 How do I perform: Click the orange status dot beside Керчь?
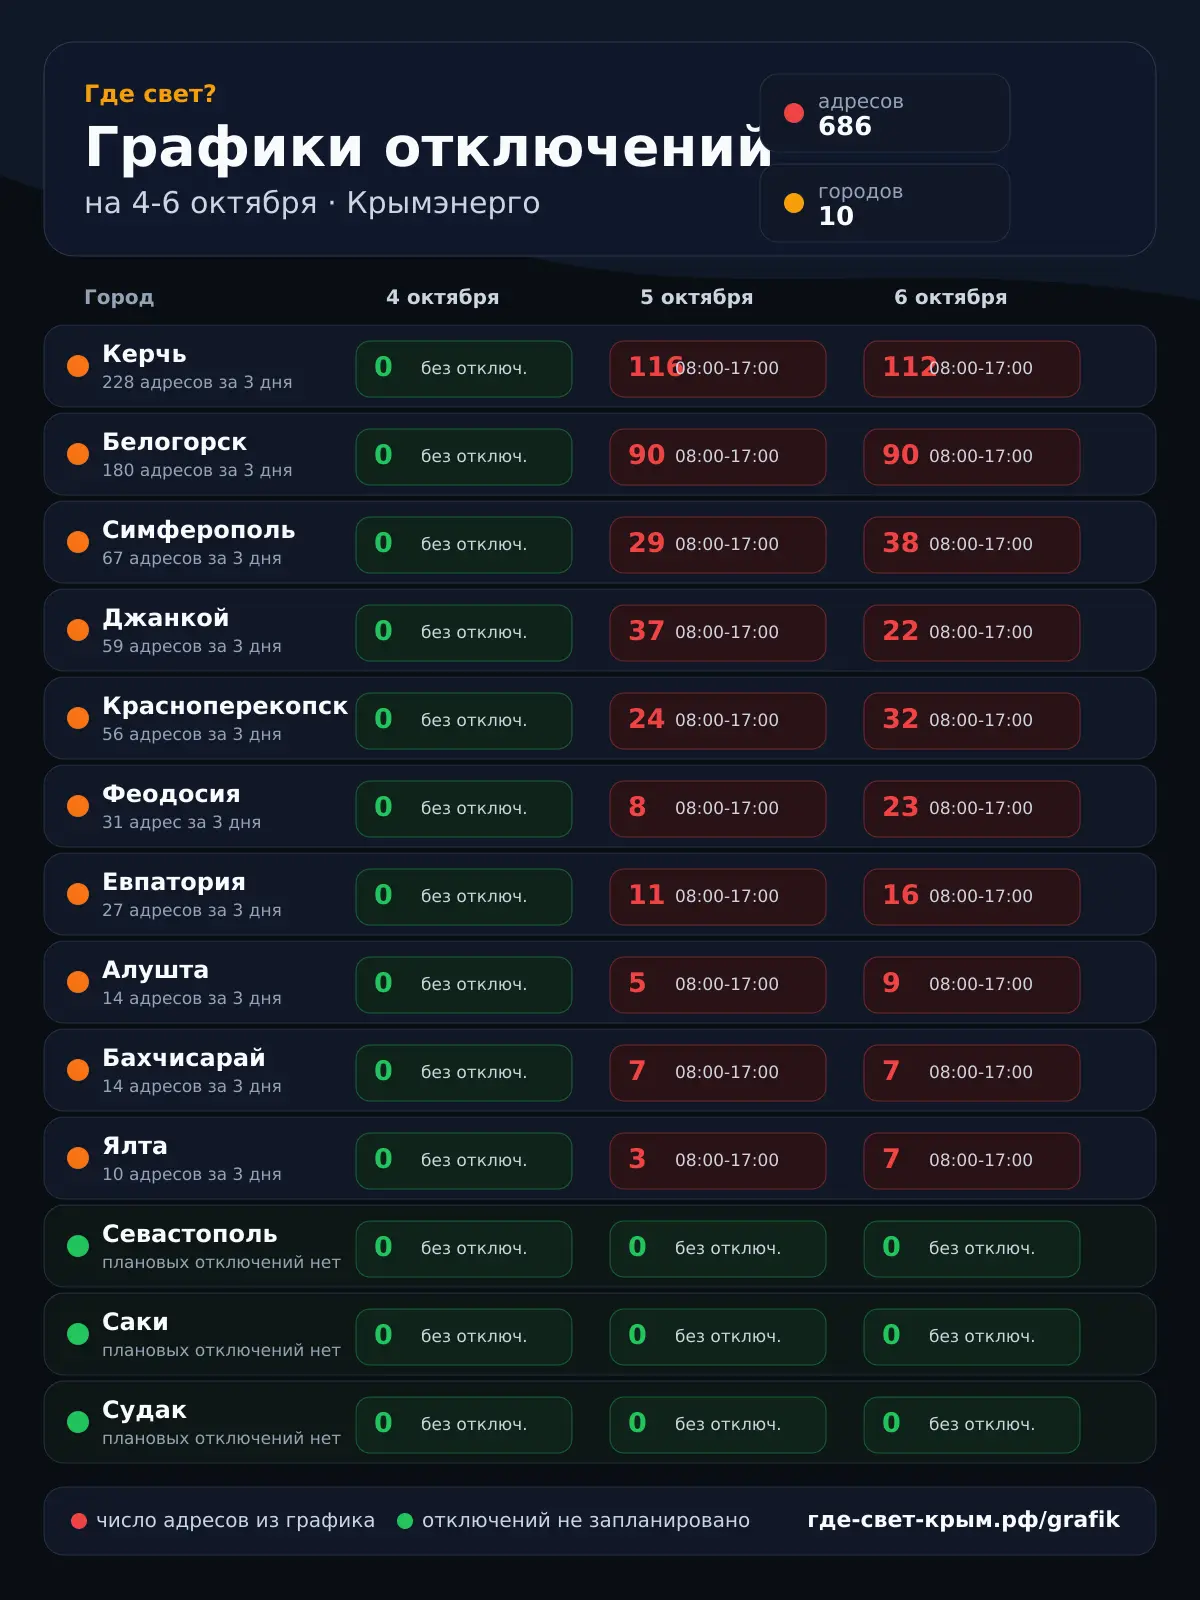[x=78, y=366]
